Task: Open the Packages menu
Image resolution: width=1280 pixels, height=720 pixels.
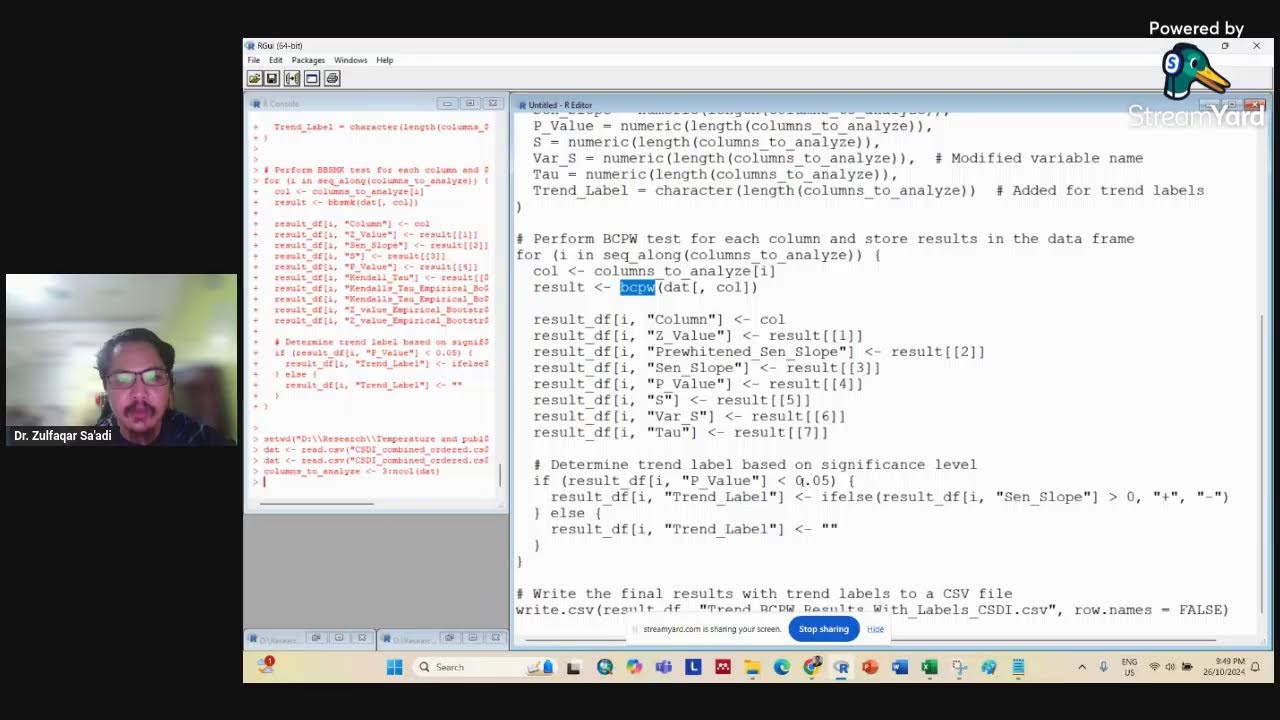Action: [308, 60]
